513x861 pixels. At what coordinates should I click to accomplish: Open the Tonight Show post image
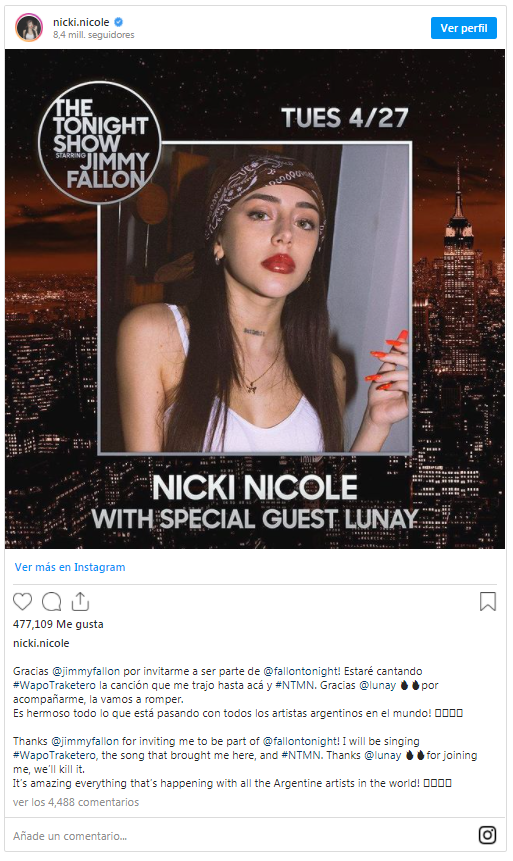pyautogui.click(x=255, y=299)
